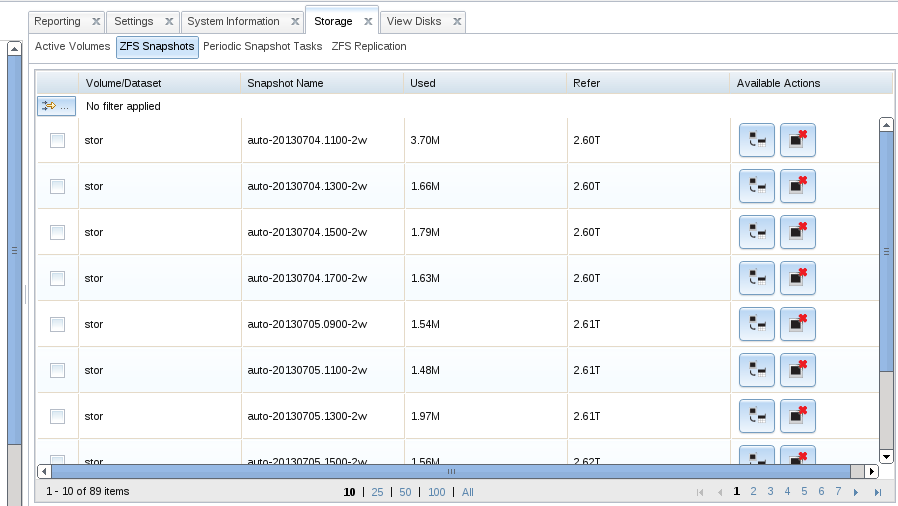This screenshot has width=898, height=506.
Task: Check the box for auto-20130704.1100-2w
Action: 57,141
